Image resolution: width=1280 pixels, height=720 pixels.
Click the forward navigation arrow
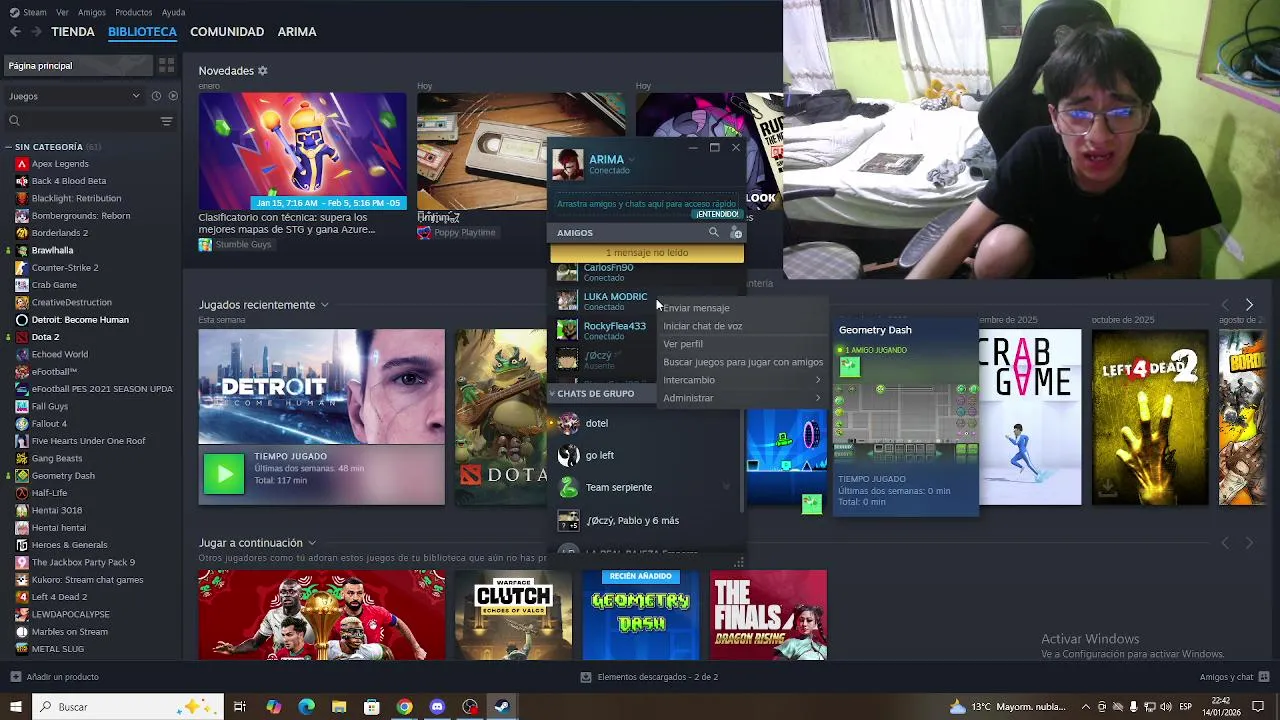pyautogui.click(x=36, y=32)
